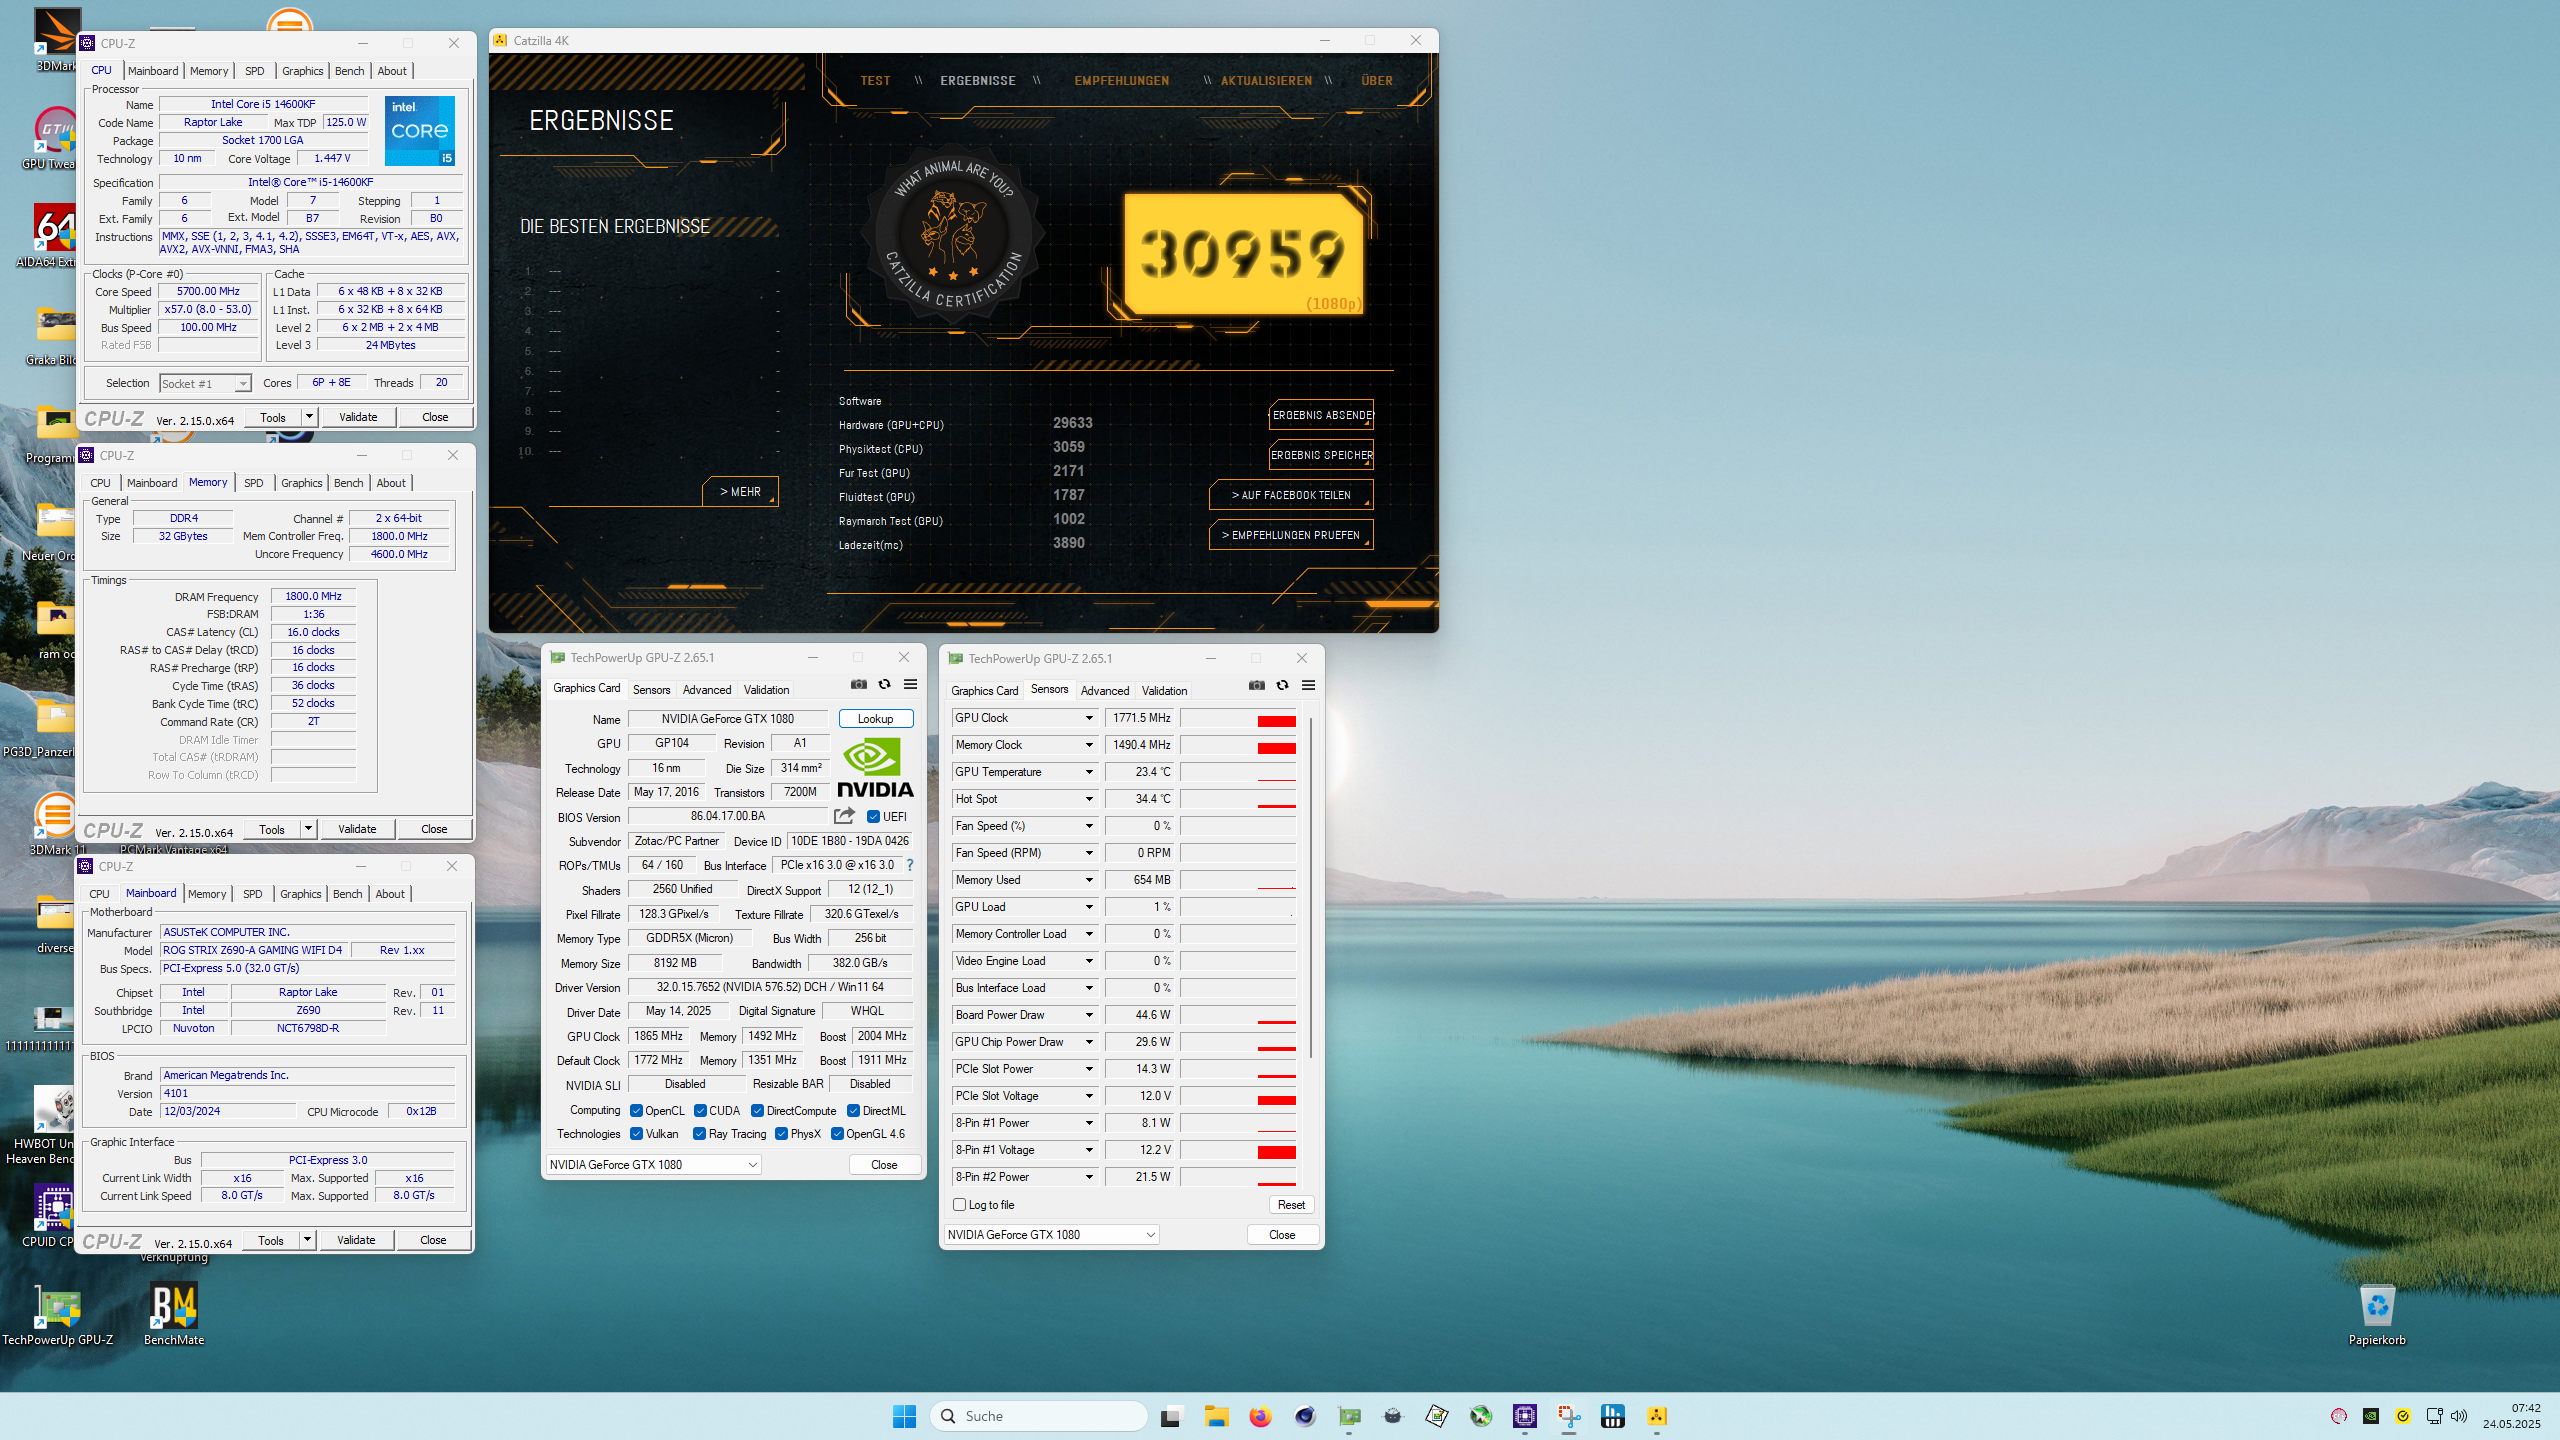2560x1440 pixels.
Task: Open the Socket #1 selection dropdown in CPU-Z
Action: click(x=205, y=384)
